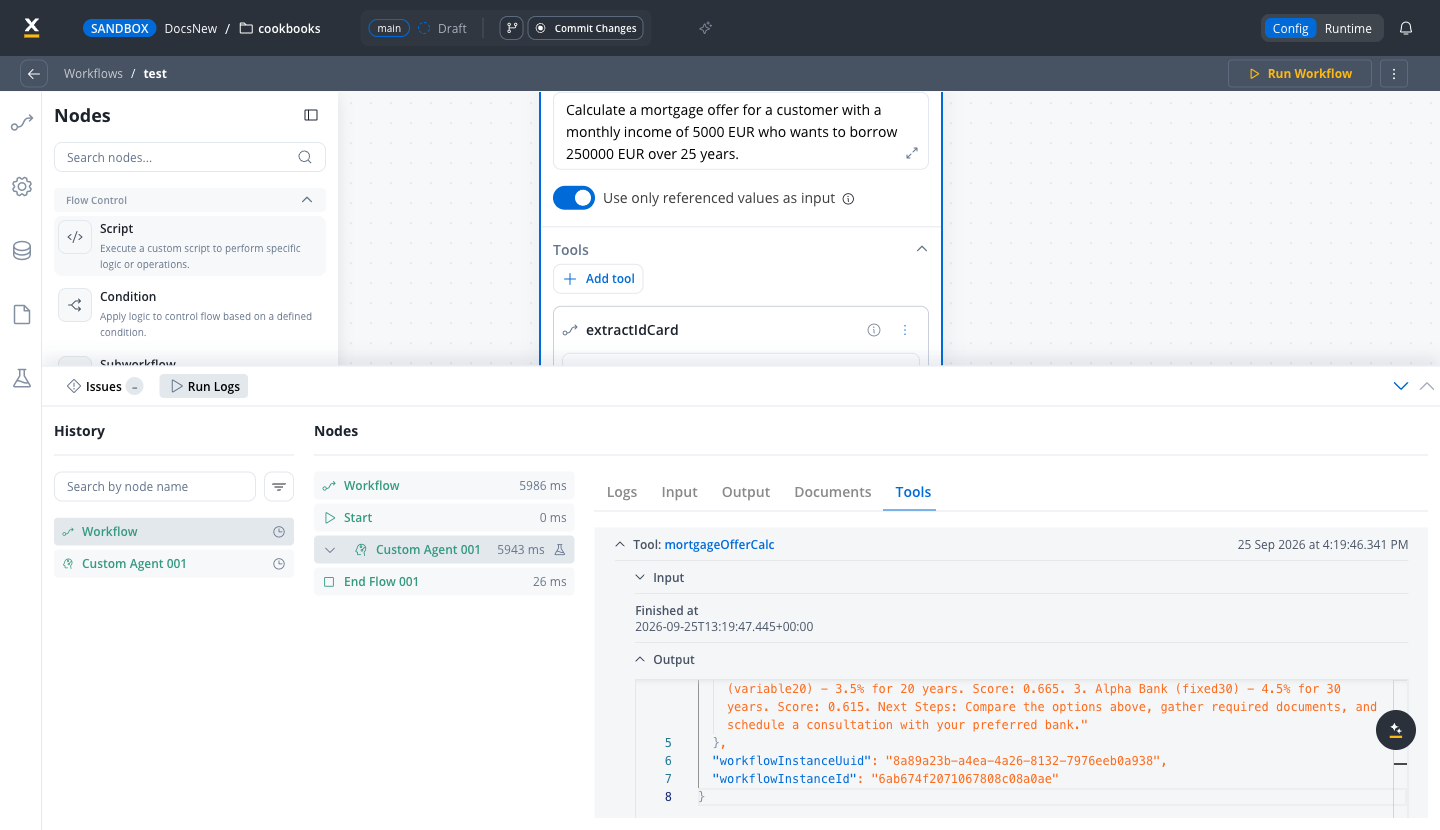Click the branch icon next to Draft
Image resolution: width=1440 pixels, height=830 pixels.
pos(511,28)
